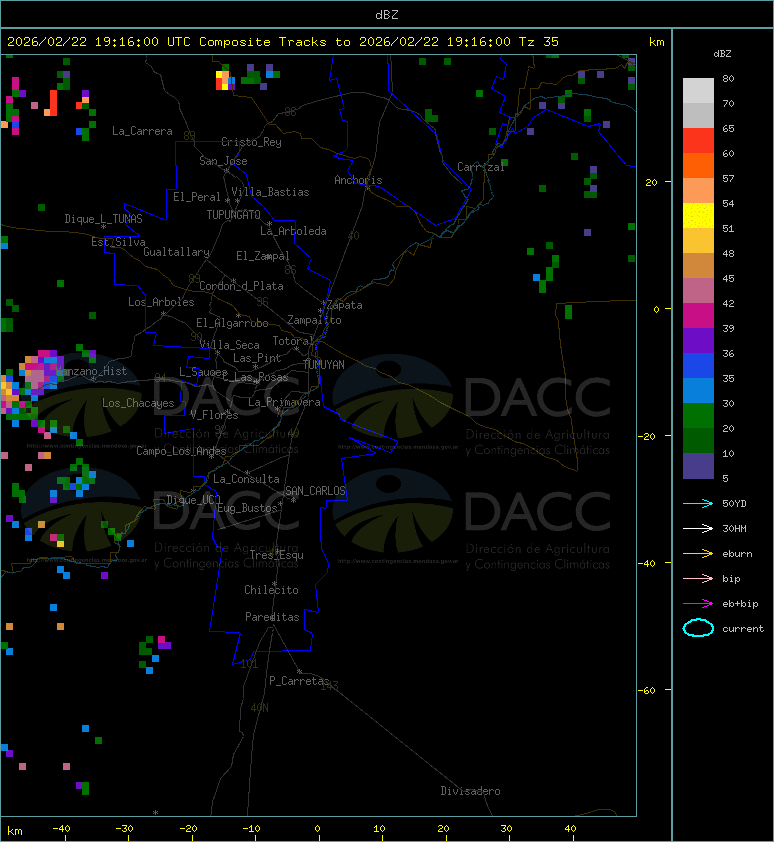Click the Los_Arboles map label
The height and width of the screenshot is (842, 774).
point(161,302)
